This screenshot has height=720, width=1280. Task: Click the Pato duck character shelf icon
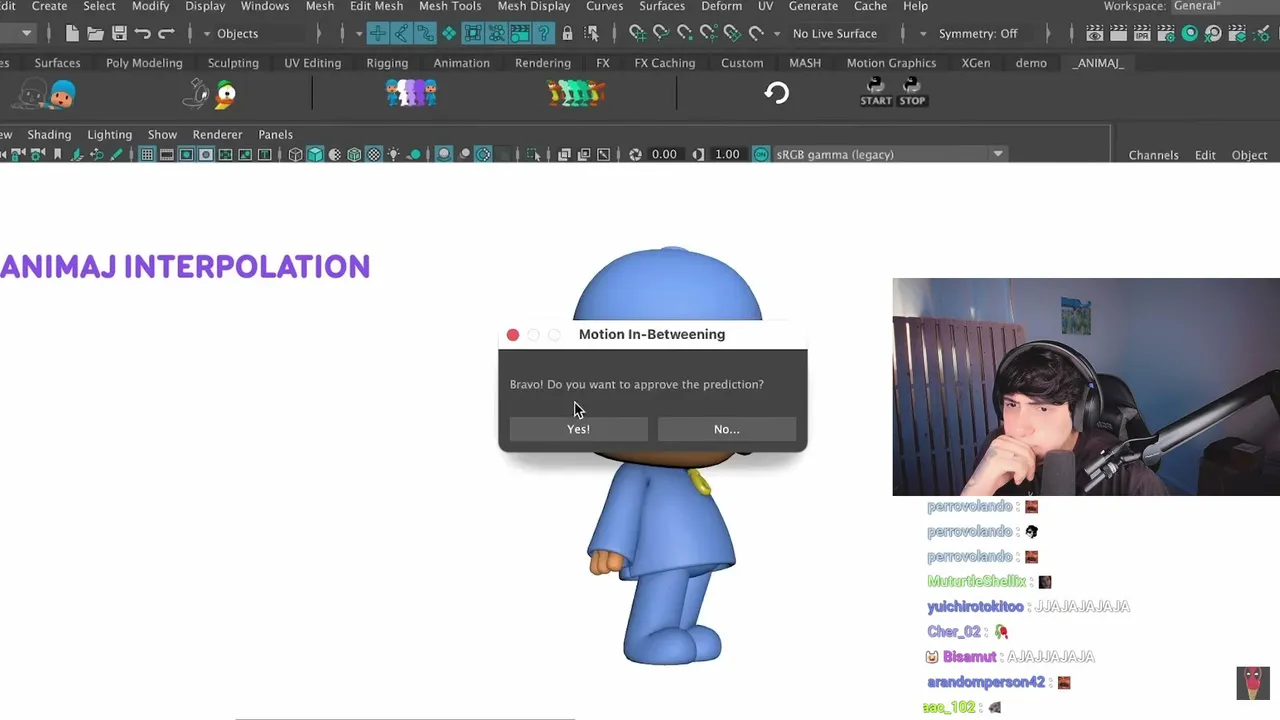click(x=211, y=94)
